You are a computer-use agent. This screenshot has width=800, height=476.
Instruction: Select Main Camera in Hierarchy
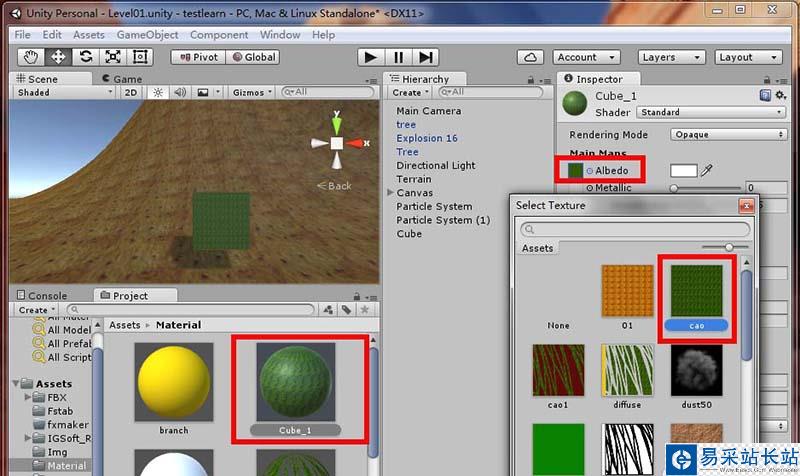(x=429, y=111)
